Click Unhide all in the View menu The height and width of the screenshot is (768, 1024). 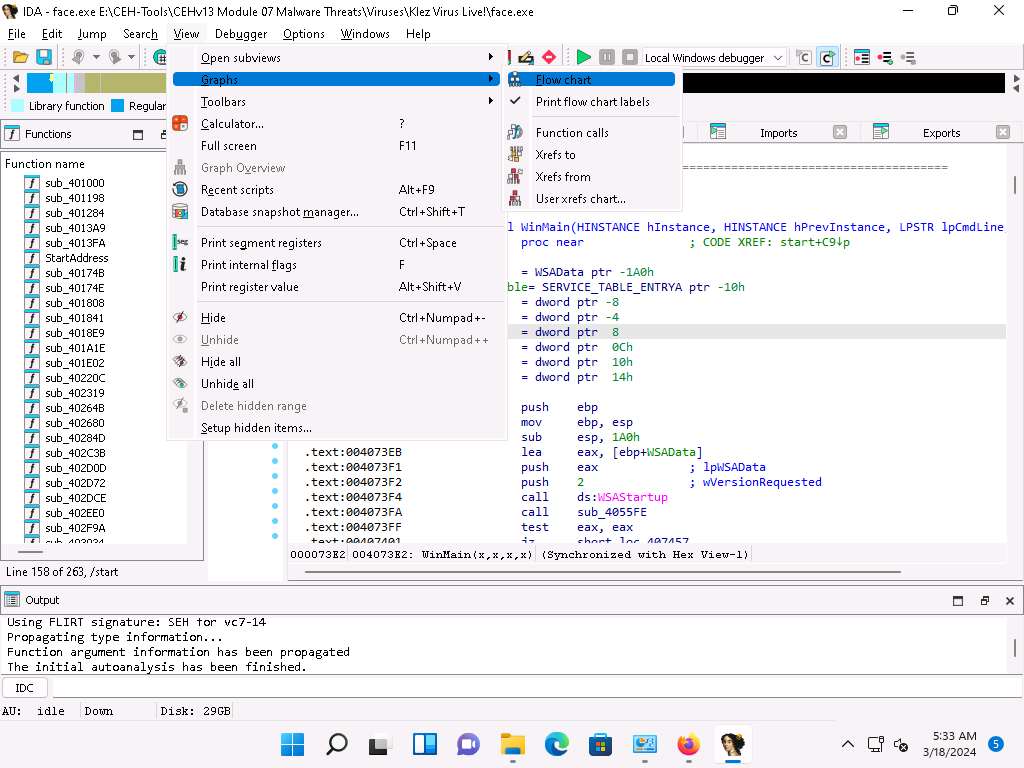tap(227, 384)
